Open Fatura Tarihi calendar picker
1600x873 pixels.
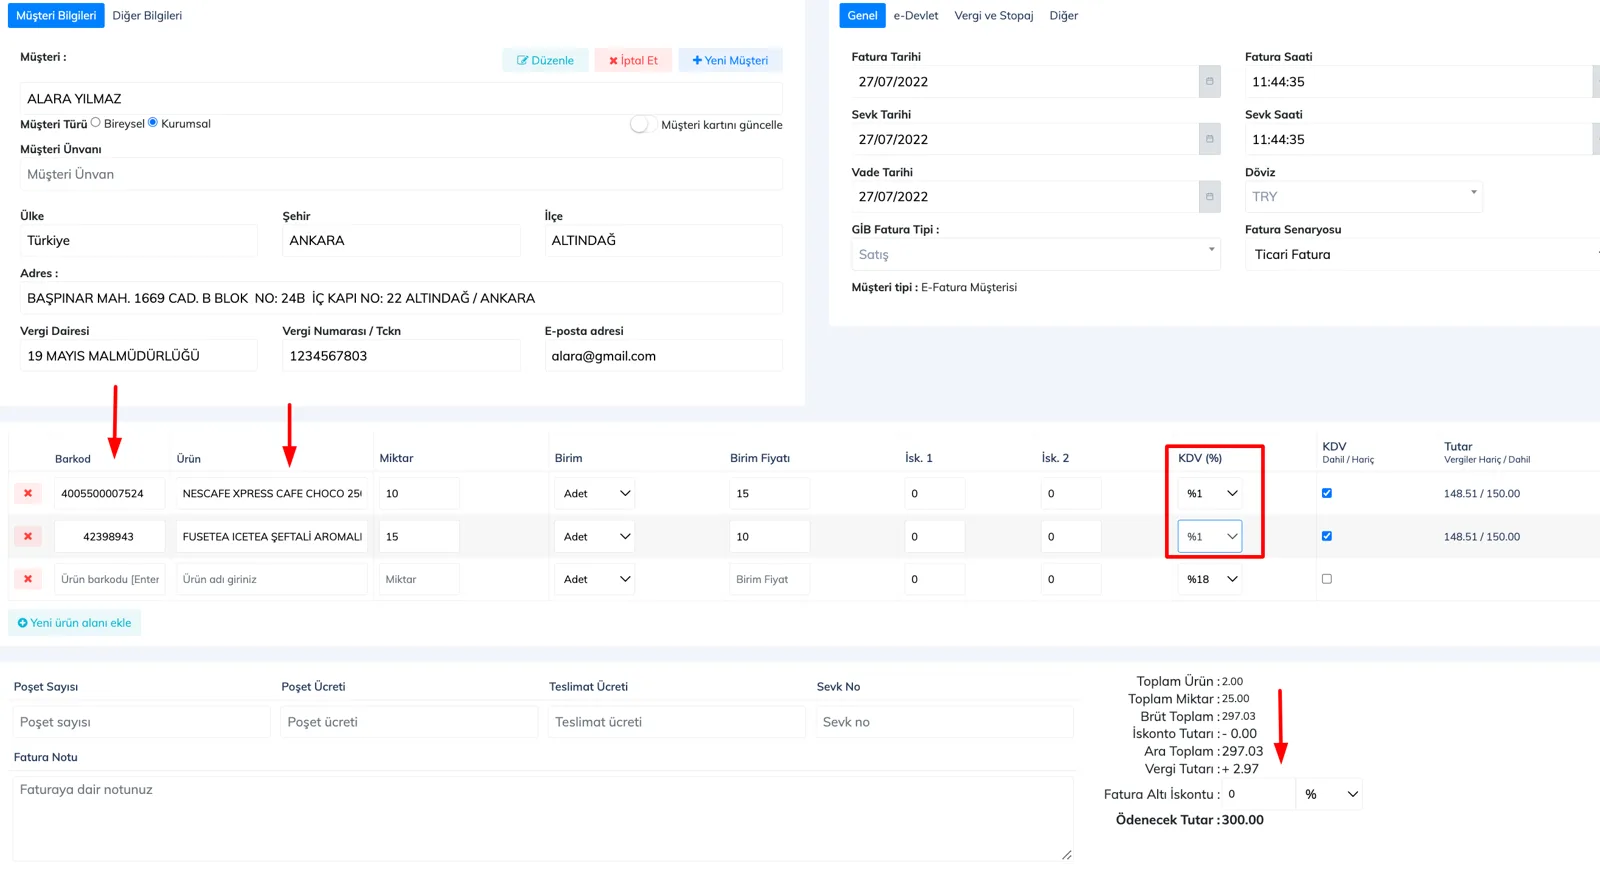click(x=1209, y=82)
